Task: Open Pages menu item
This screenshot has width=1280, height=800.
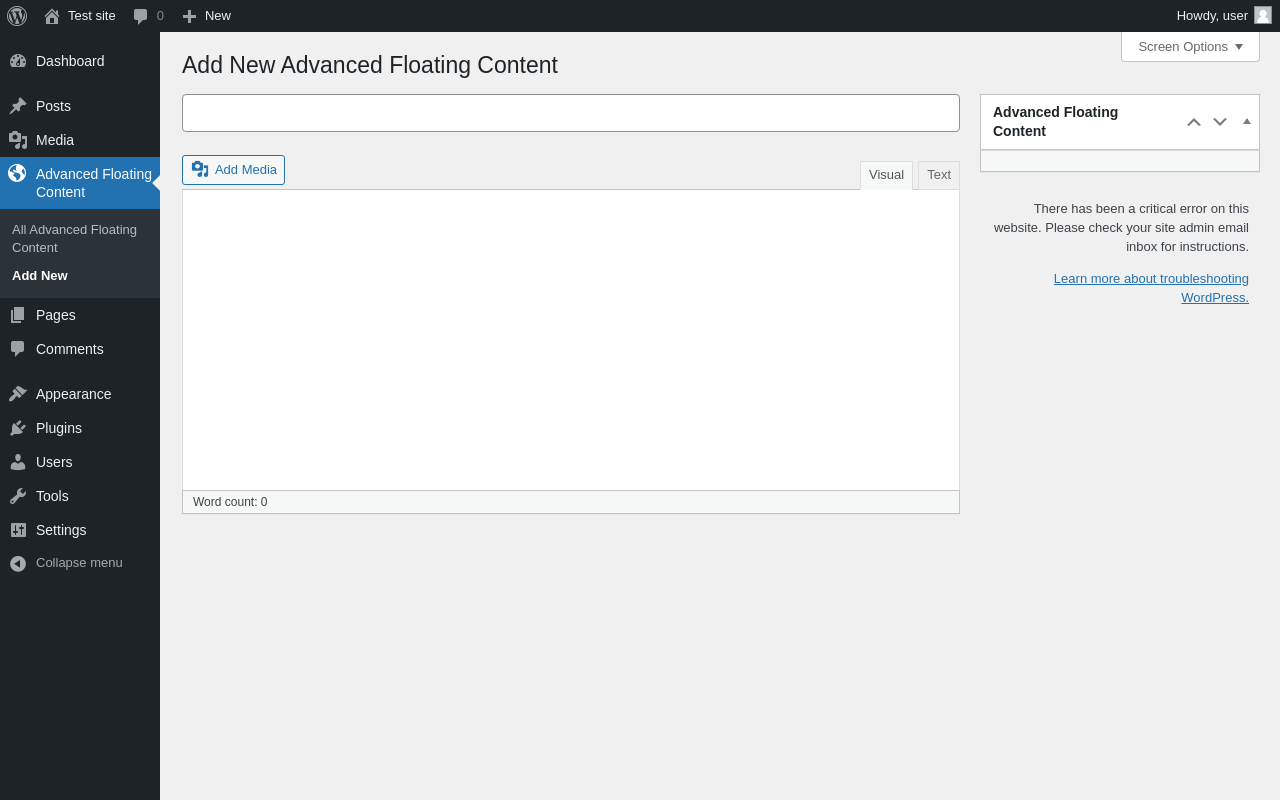Action: [80, 315]
